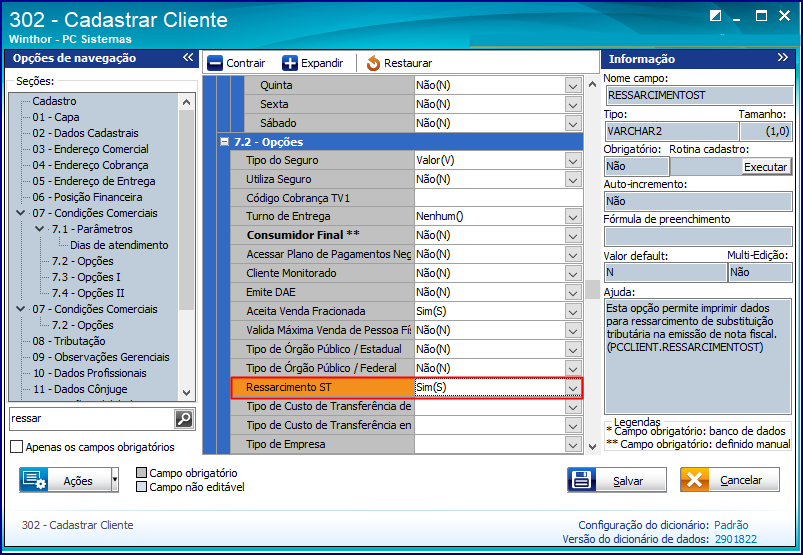Select 01 - Capa section
This screenshot has height=555, width=803.
56,117
